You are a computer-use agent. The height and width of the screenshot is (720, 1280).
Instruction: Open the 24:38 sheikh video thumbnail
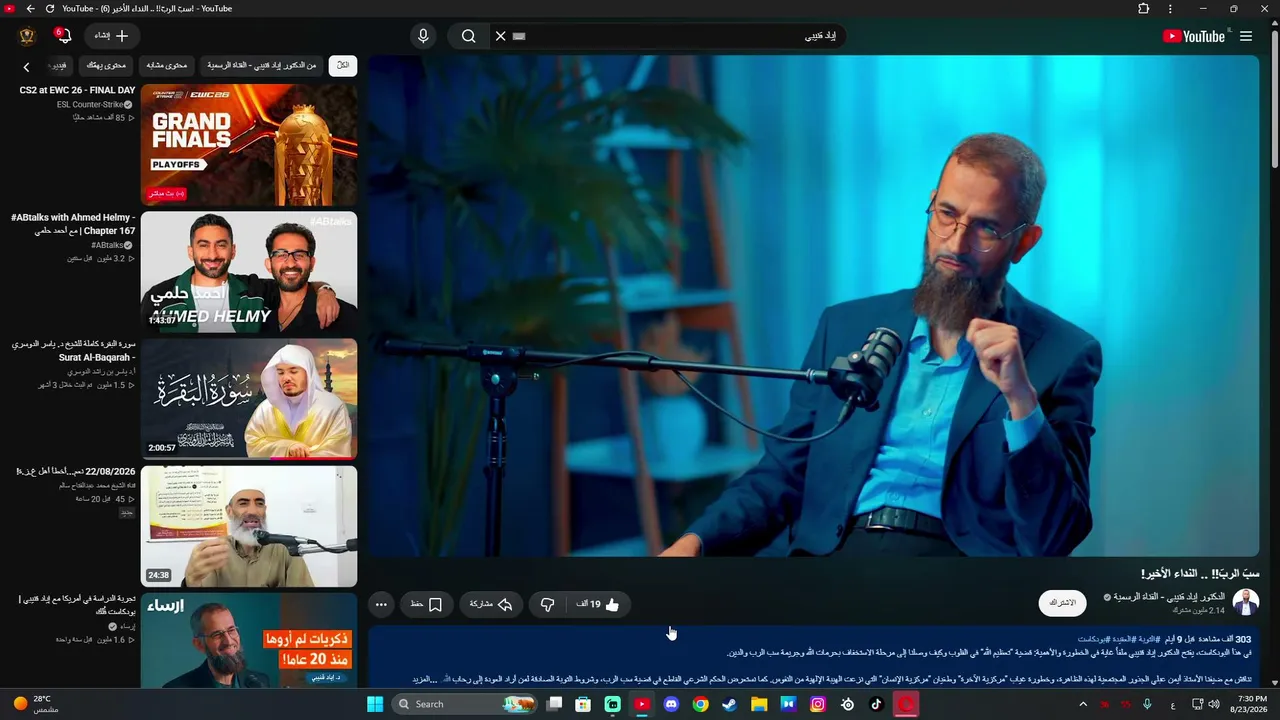(249, 526)
